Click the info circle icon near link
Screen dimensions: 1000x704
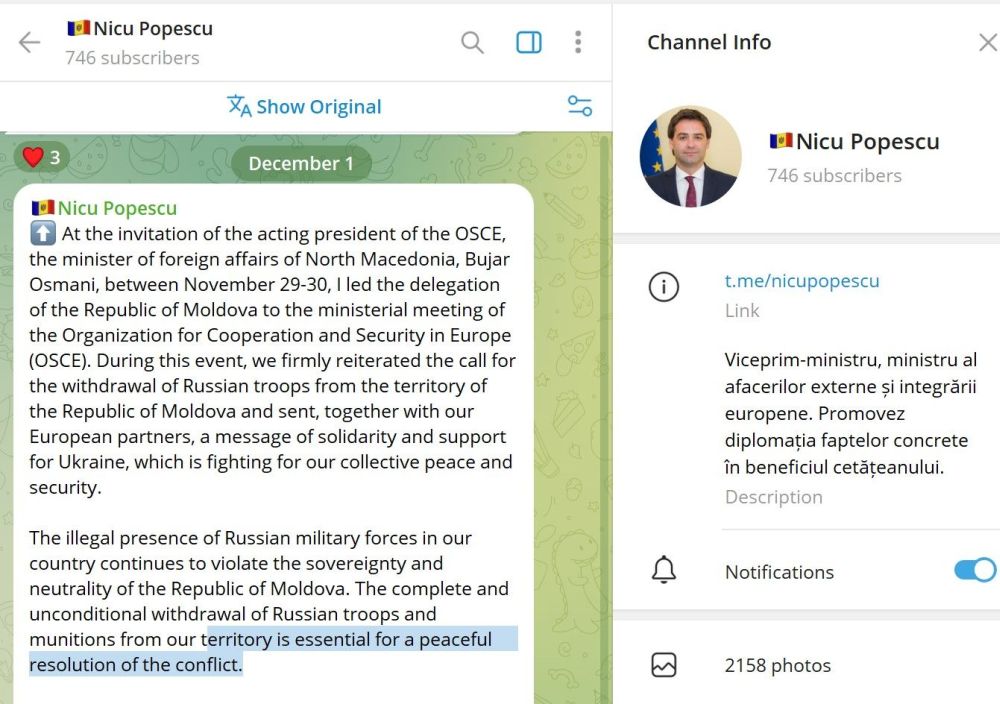point(664,287)
